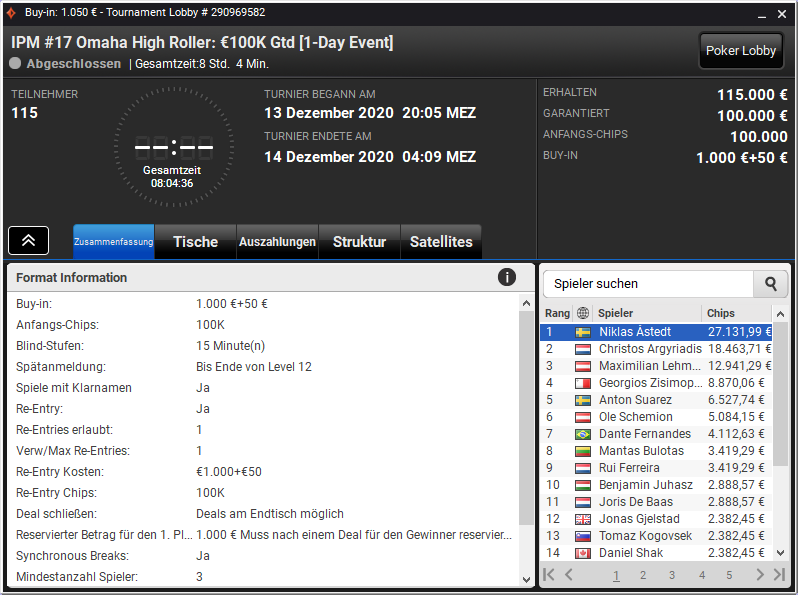Click flag beside Benjamin Juhasz
The height and width of the screenshot is (595, 798).
(x=583, y=485)
